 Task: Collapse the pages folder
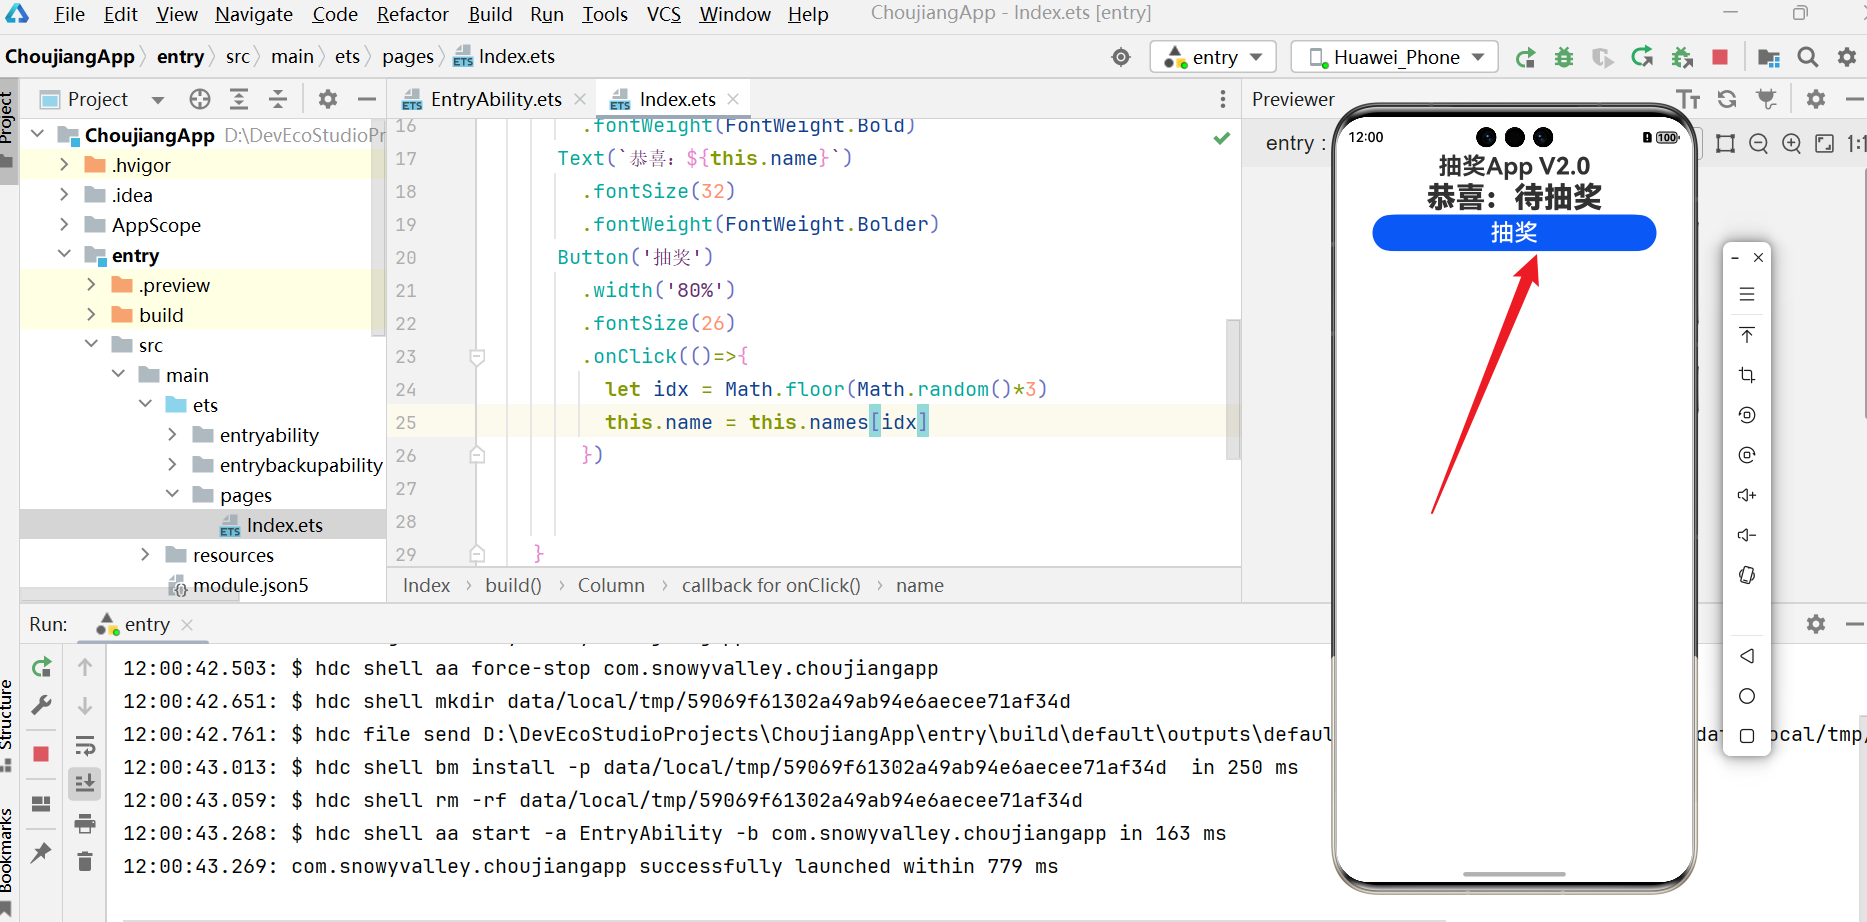[172, 495]
